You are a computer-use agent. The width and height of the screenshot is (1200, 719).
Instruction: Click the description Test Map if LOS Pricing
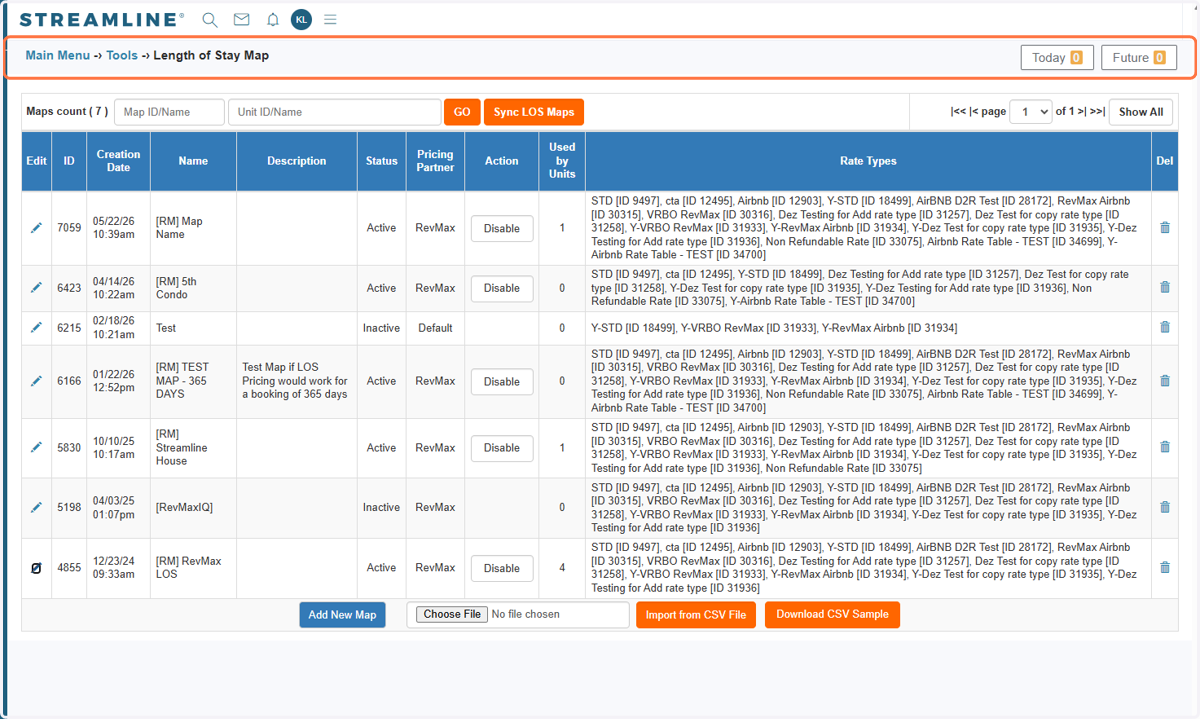295,381
